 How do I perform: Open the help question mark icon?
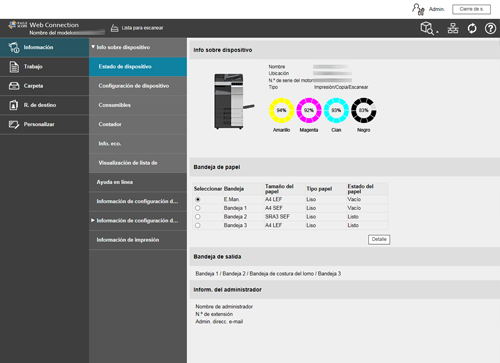[490, 29]
